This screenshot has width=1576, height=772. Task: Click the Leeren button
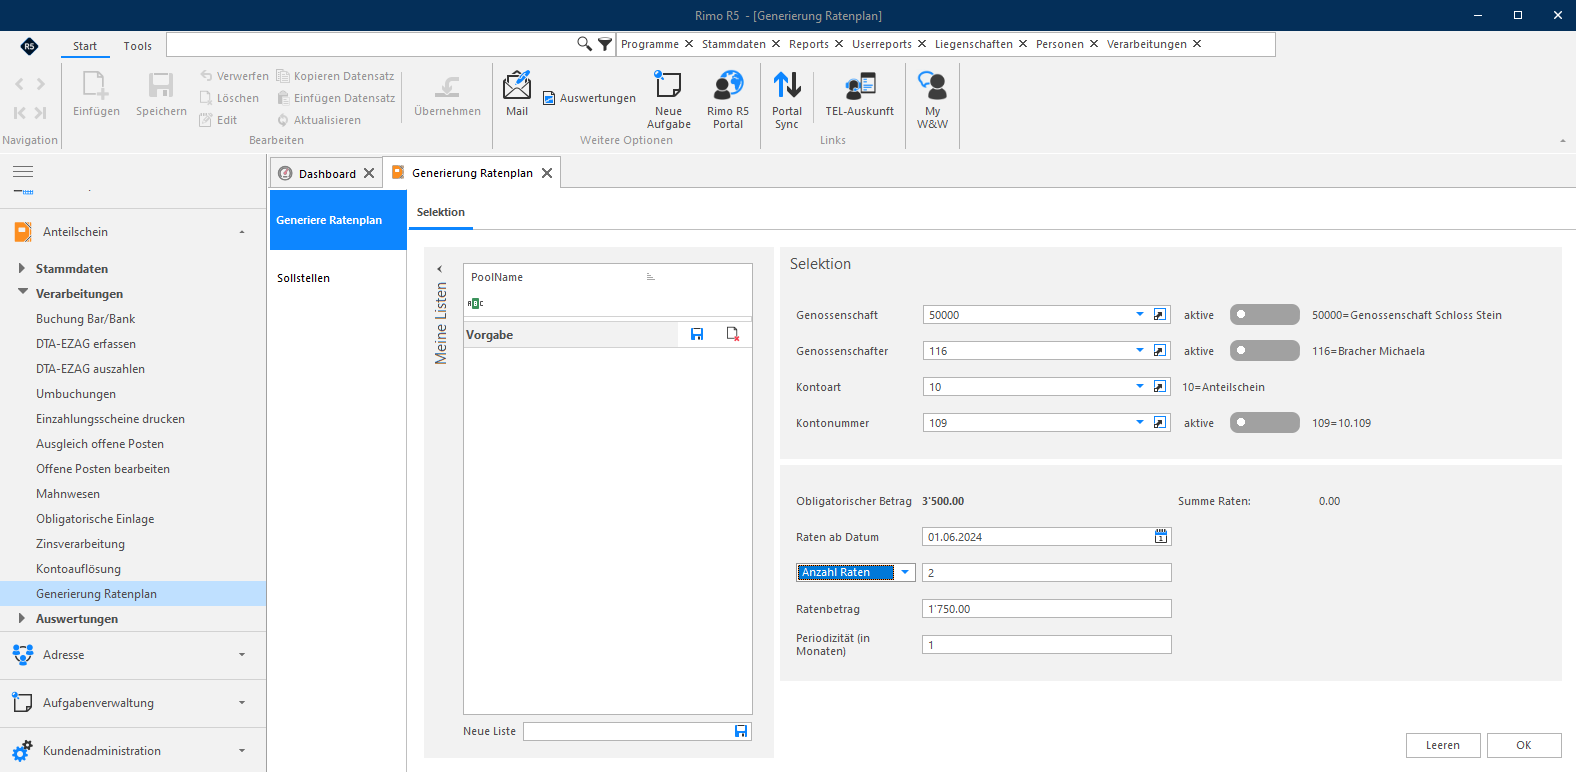tap(1442, 745)
